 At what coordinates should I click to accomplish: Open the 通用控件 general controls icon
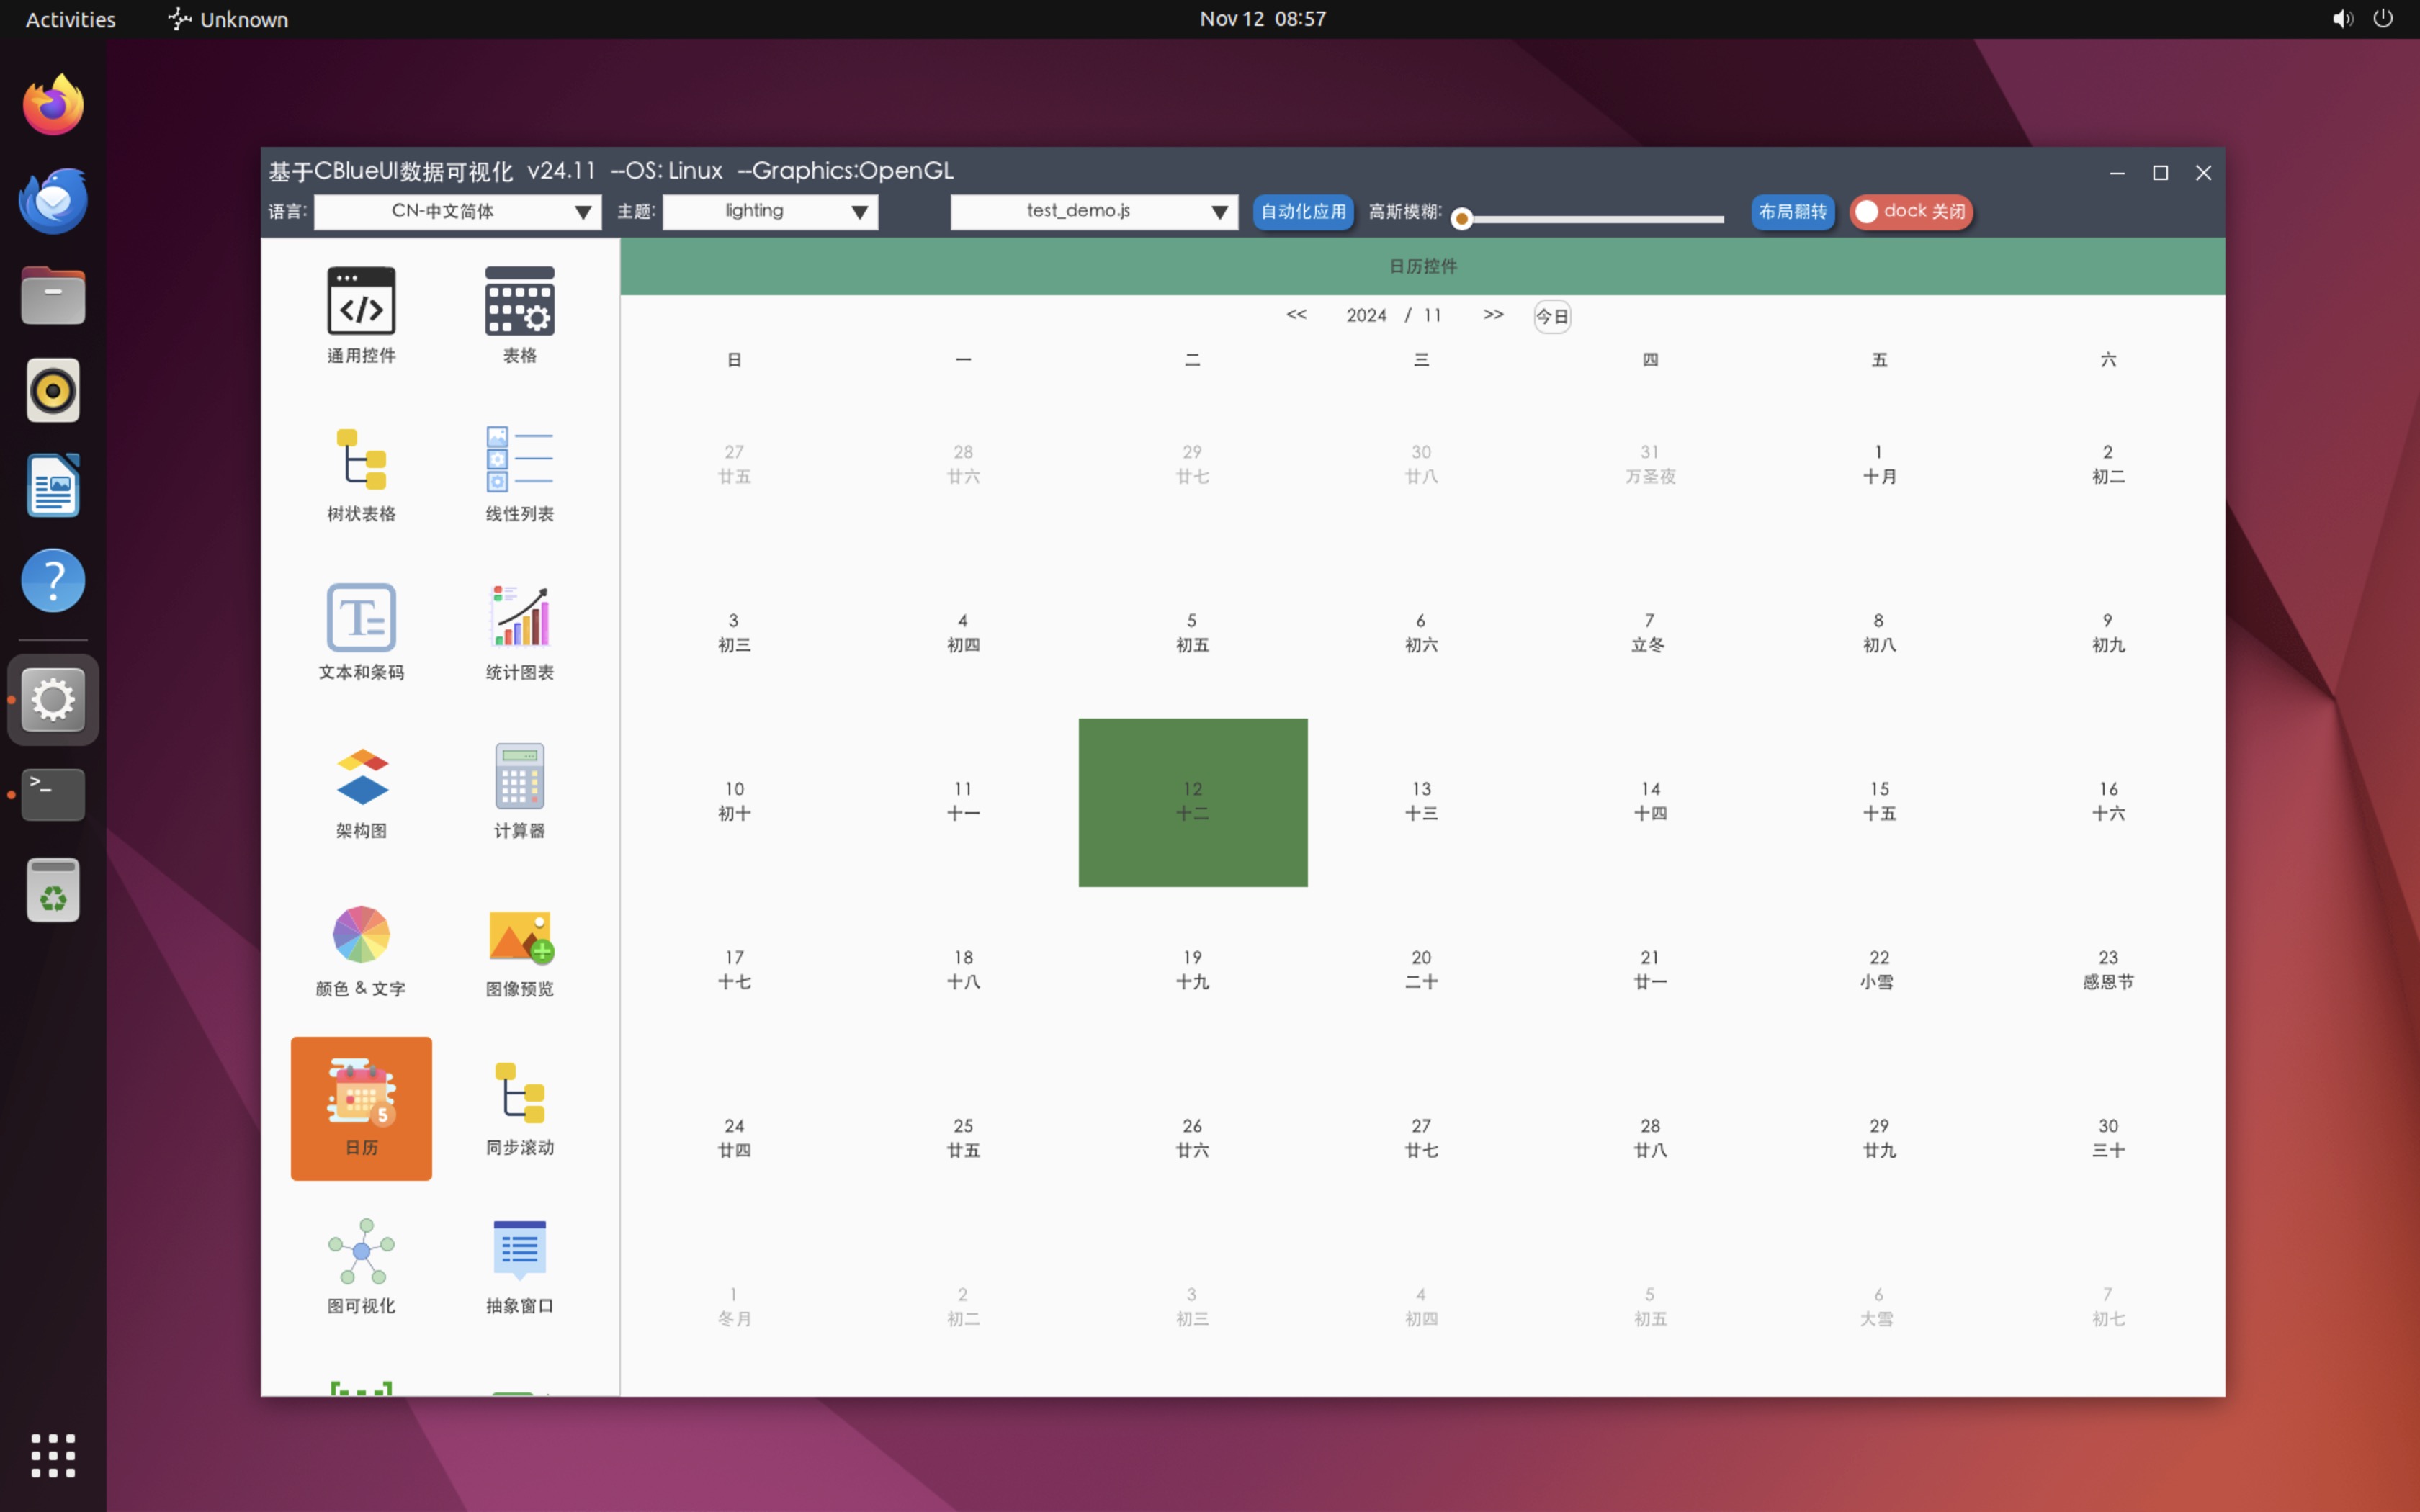pos(361,315)
